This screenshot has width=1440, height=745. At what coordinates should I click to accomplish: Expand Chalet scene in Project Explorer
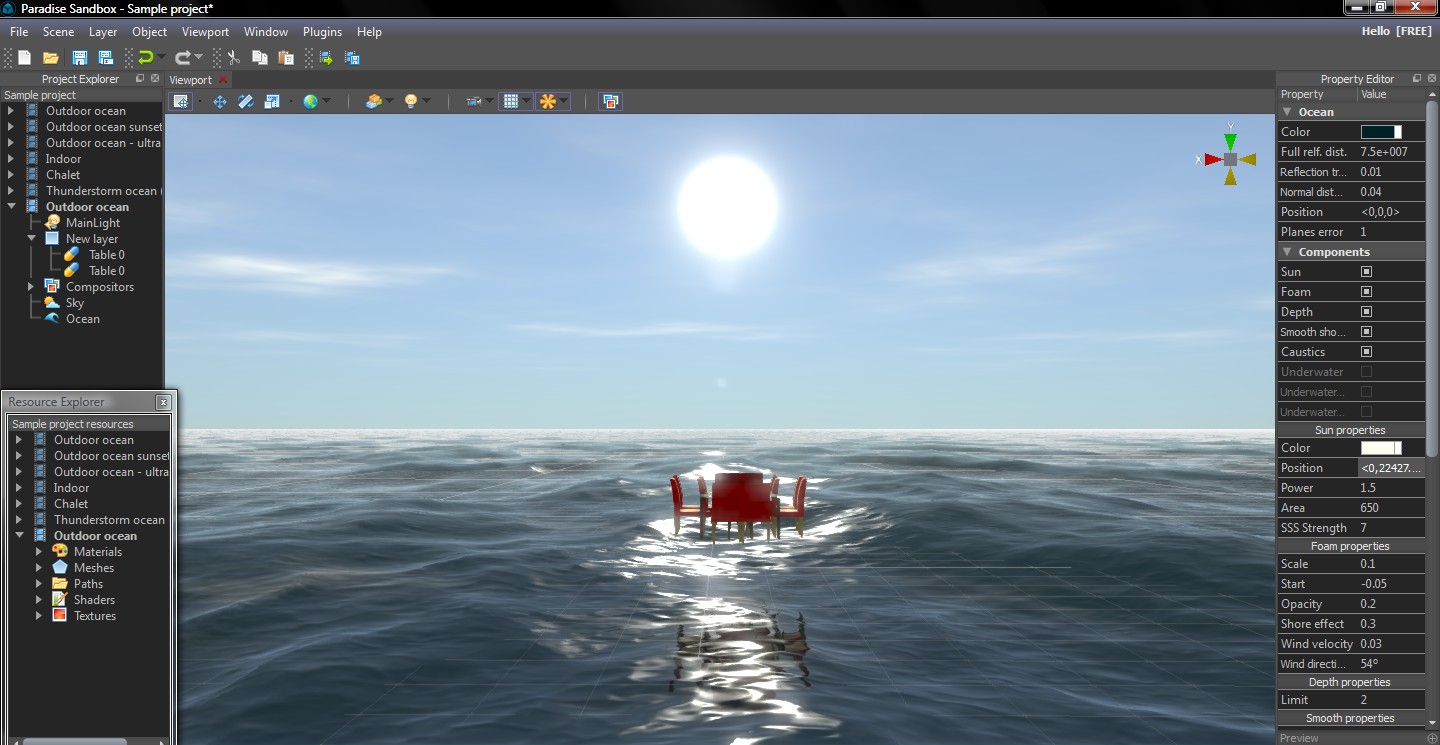[x=11, y=175]
